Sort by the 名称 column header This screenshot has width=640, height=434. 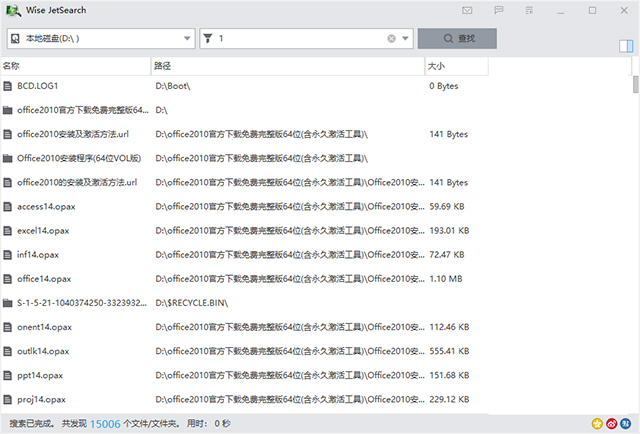[x=76, y=66]
